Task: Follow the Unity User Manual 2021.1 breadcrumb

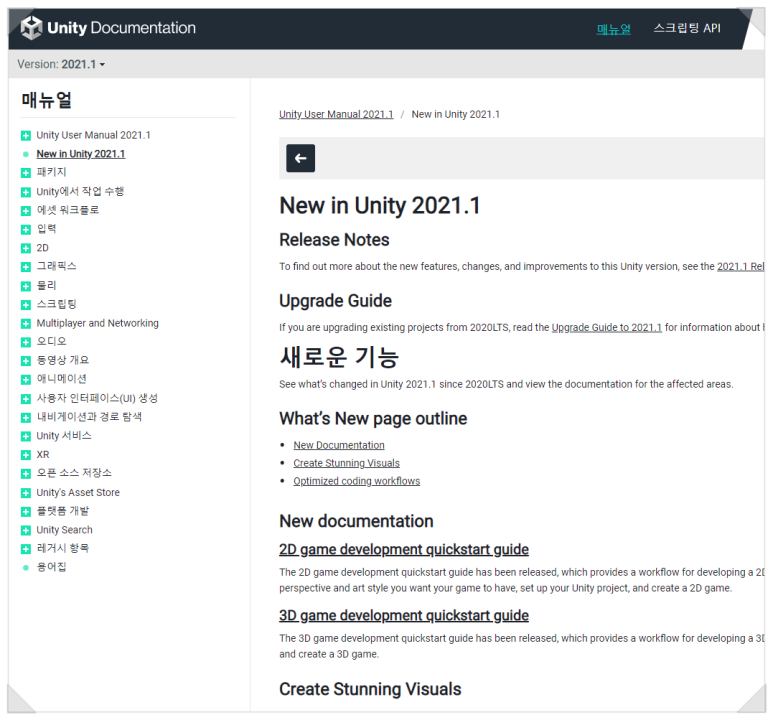Action: (x=336, y=114)
